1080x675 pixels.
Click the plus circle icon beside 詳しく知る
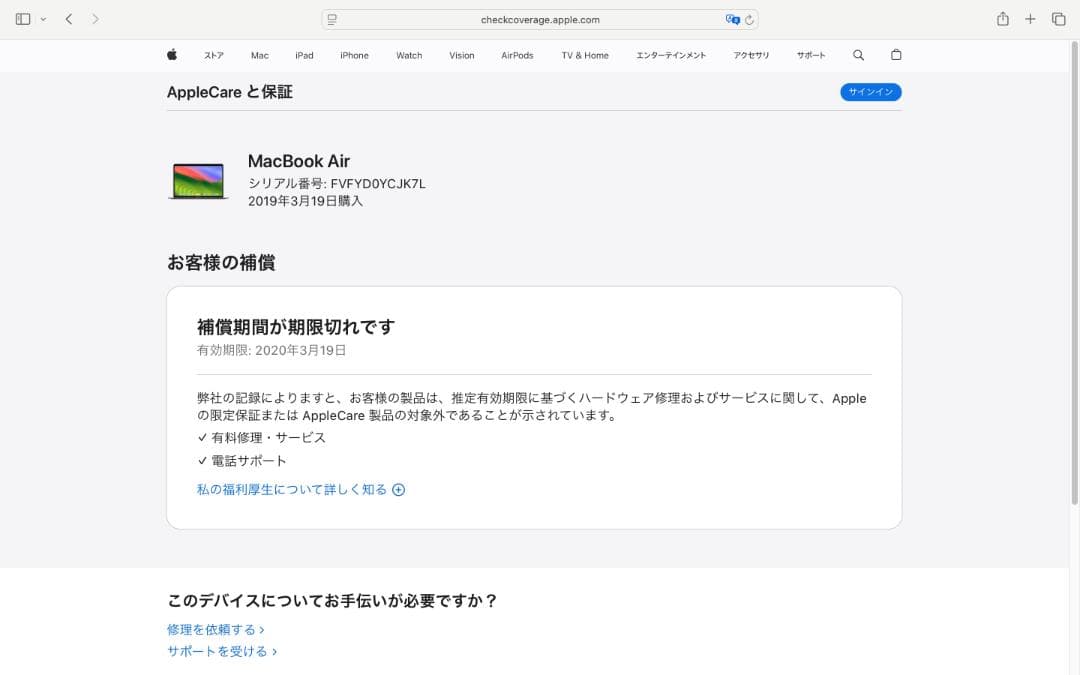pyautogui.click(x=398, y=490)
